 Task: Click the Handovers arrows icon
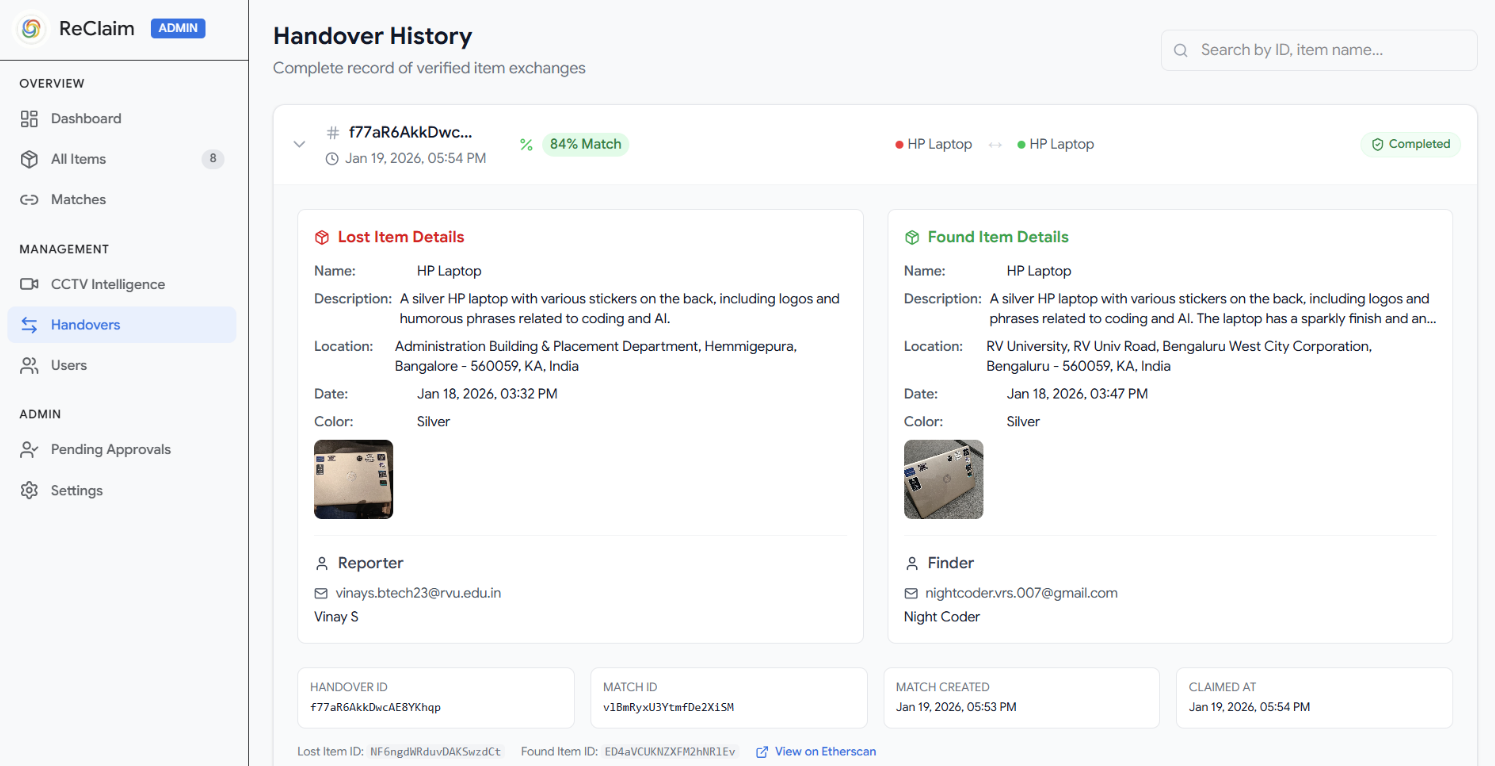tap(29, 325)
